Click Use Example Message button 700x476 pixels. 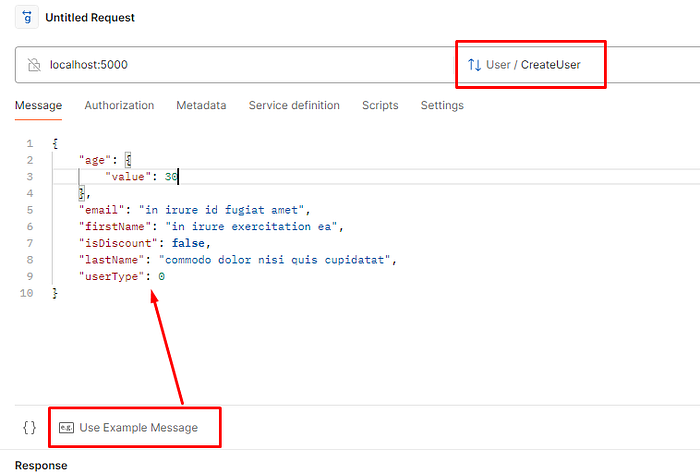click(129, 427)
